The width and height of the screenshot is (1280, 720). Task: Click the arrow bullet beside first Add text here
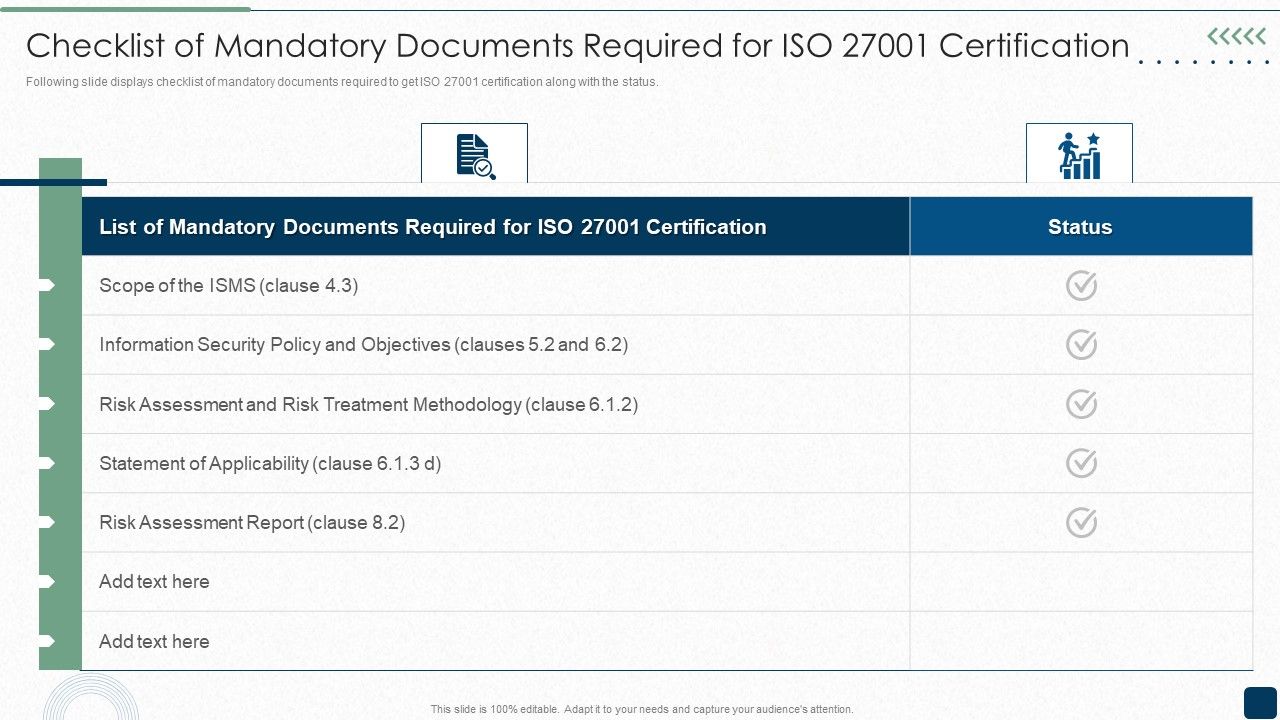click(x=47, y=581)
